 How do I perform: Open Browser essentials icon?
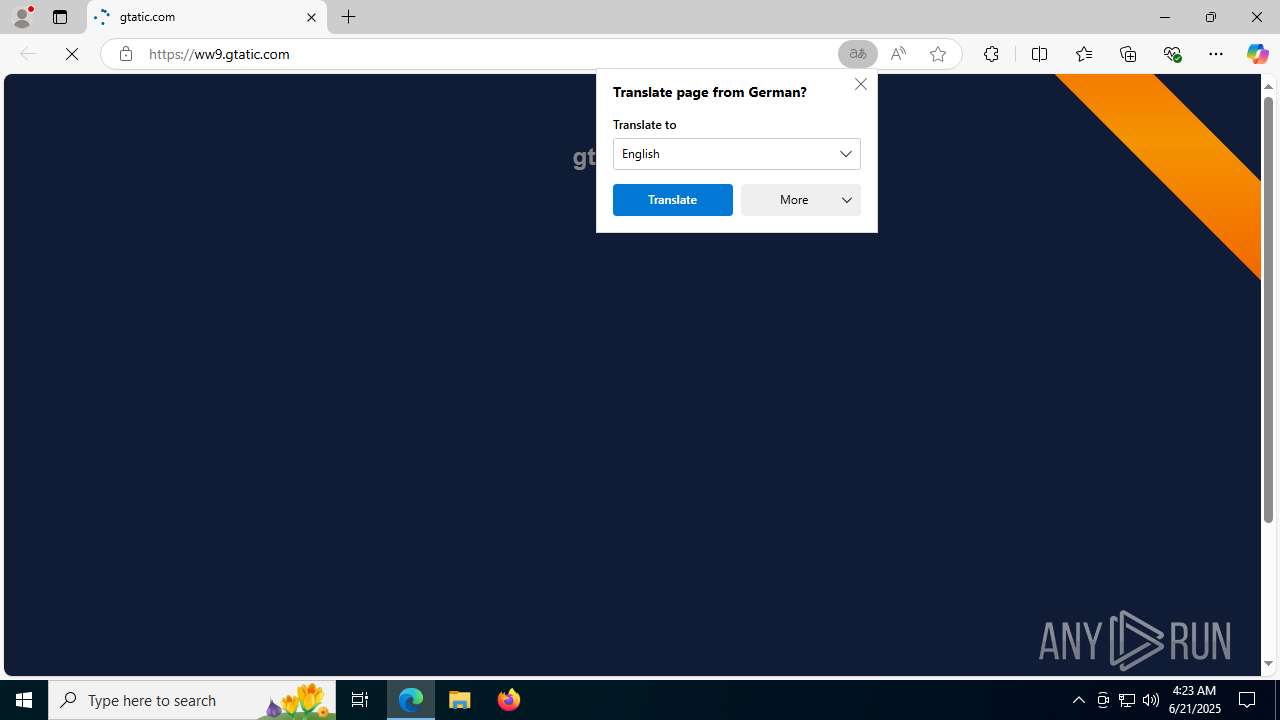[x=1172, y=54]
